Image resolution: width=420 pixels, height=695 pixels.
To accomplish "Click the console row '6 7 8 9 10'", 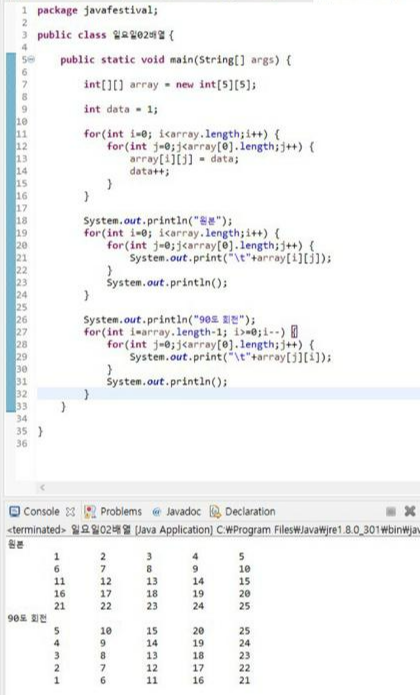I will (152, 569).
